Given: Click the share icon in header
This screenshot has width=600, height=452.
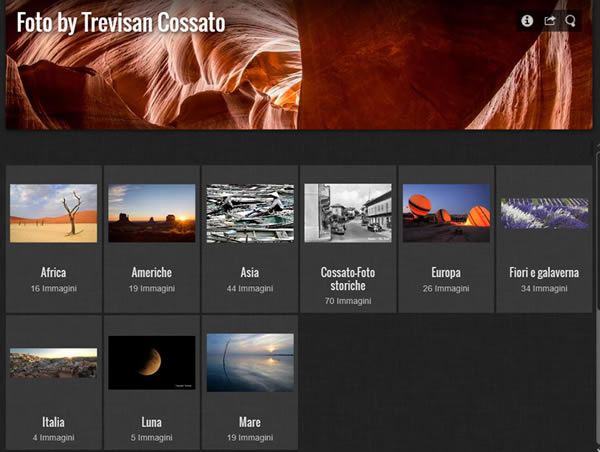Looking at the screenshot, I should (549, 21).
